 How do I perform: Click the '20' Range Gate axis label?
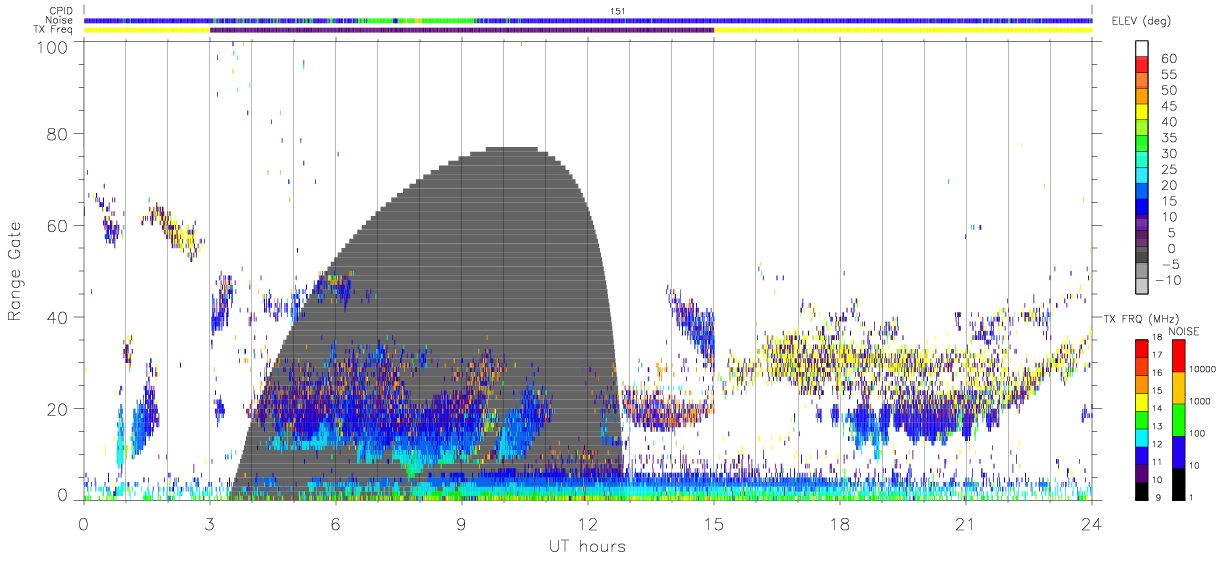(x=58, y=409)
